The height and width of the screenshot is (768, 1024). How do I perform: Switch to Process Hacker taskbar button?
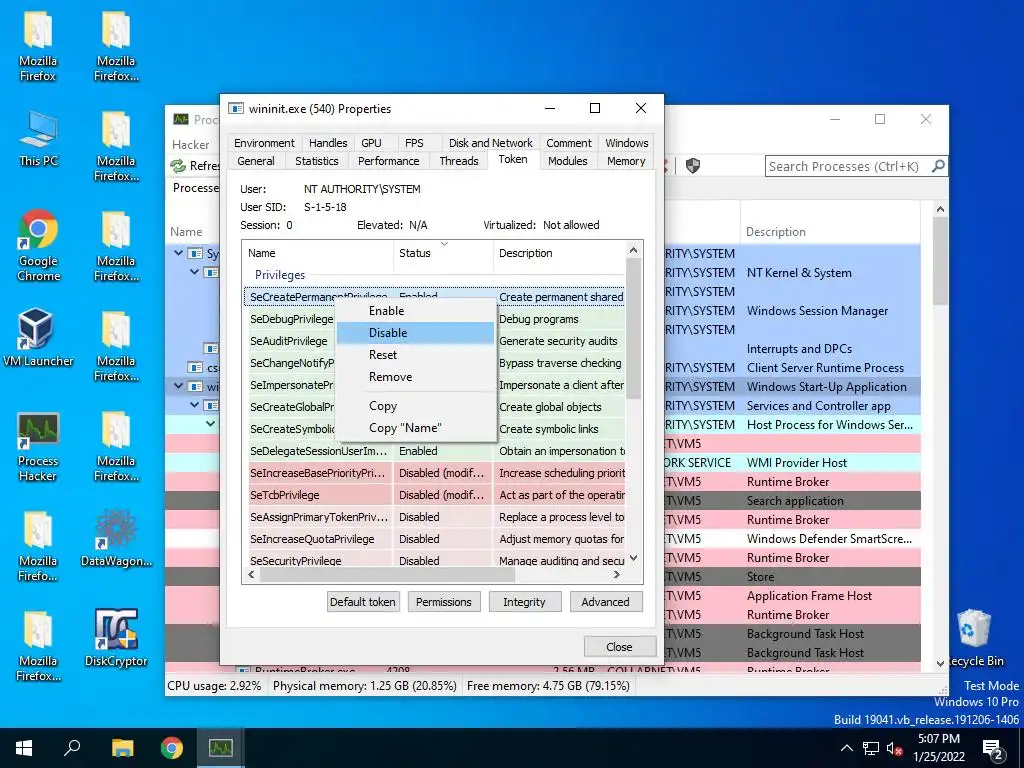click(221, 748)
